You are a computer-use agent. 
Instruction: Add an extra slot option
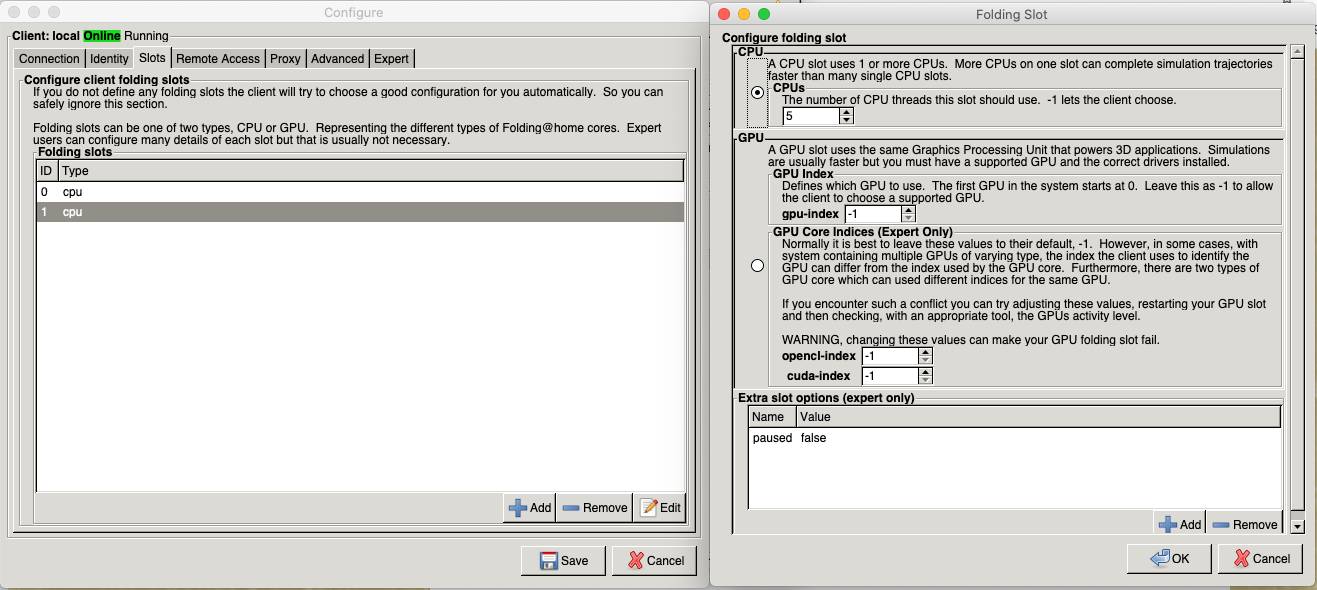click(x=1179, y=524)
